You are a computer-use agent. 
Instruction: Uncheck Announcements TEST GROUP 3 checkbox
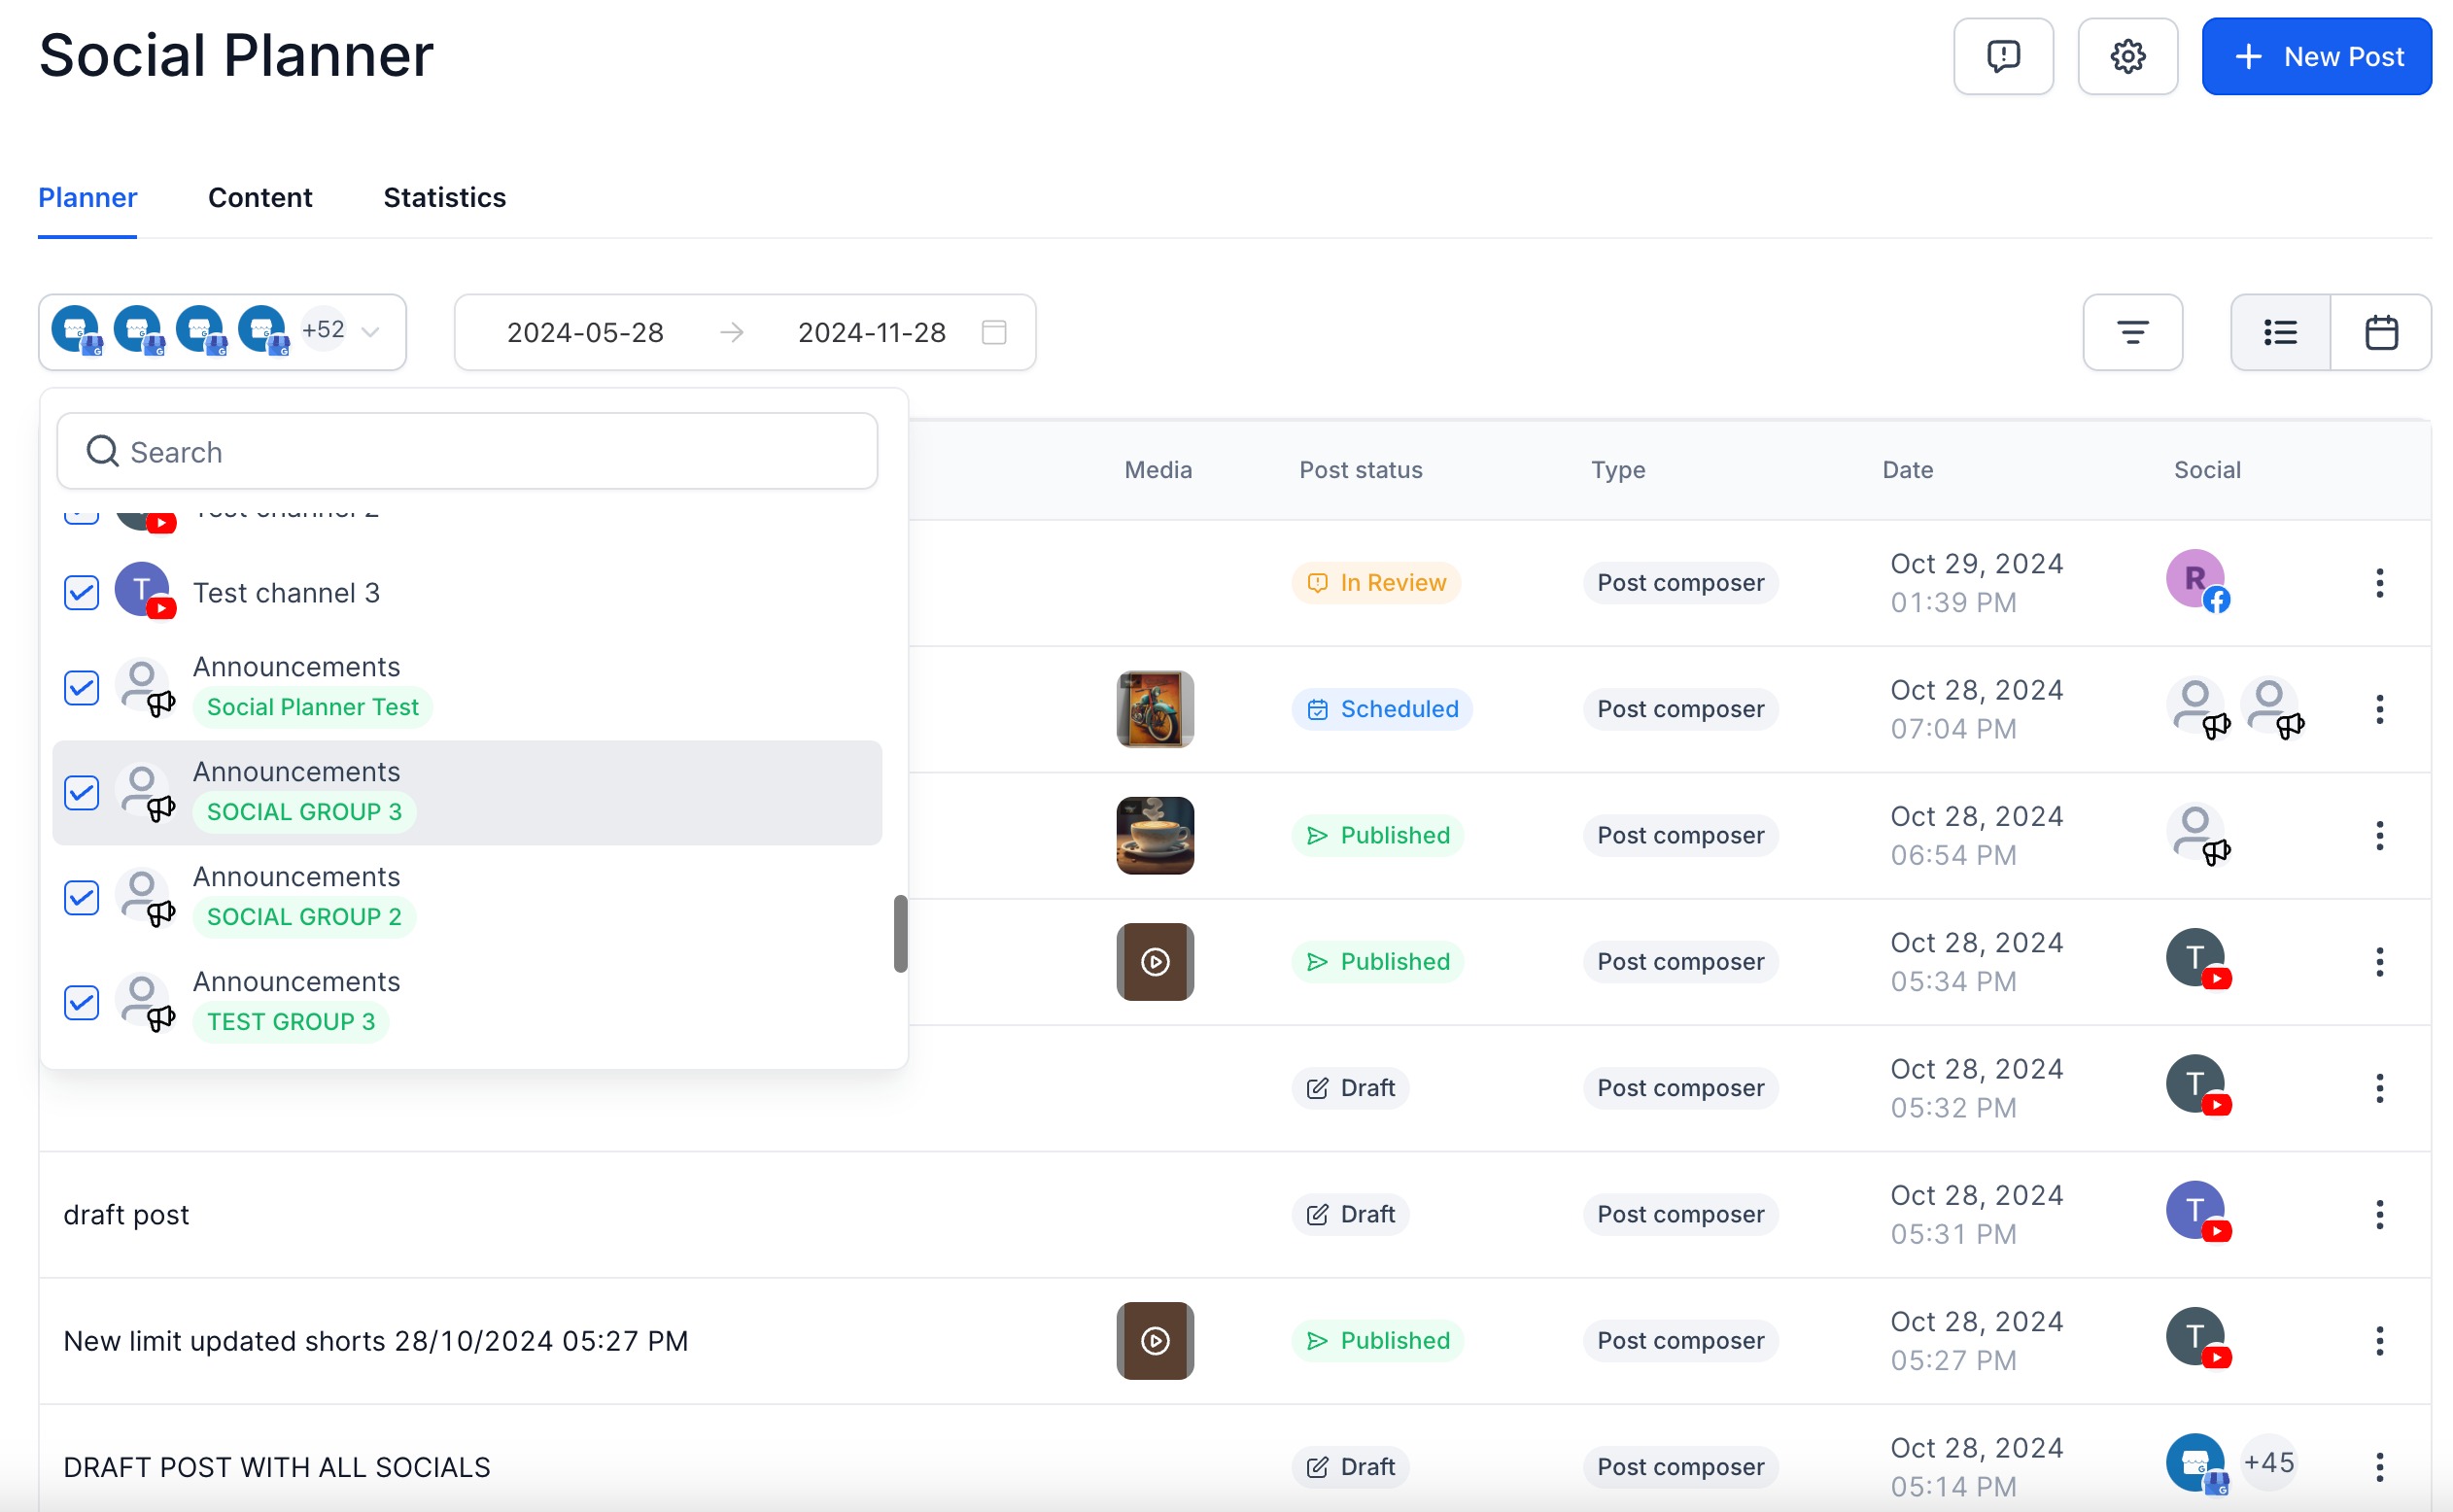(82, 1002)
